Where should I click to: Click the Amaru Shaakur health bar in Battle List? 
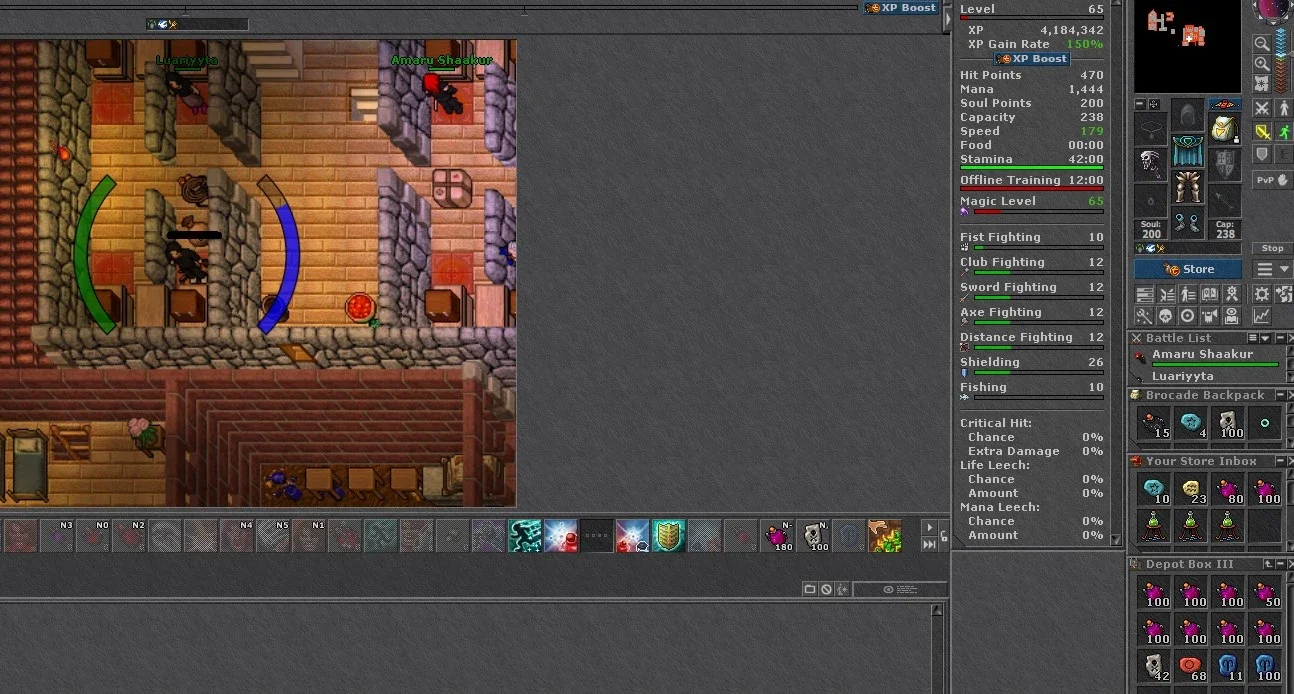(x=1215, y=364)
